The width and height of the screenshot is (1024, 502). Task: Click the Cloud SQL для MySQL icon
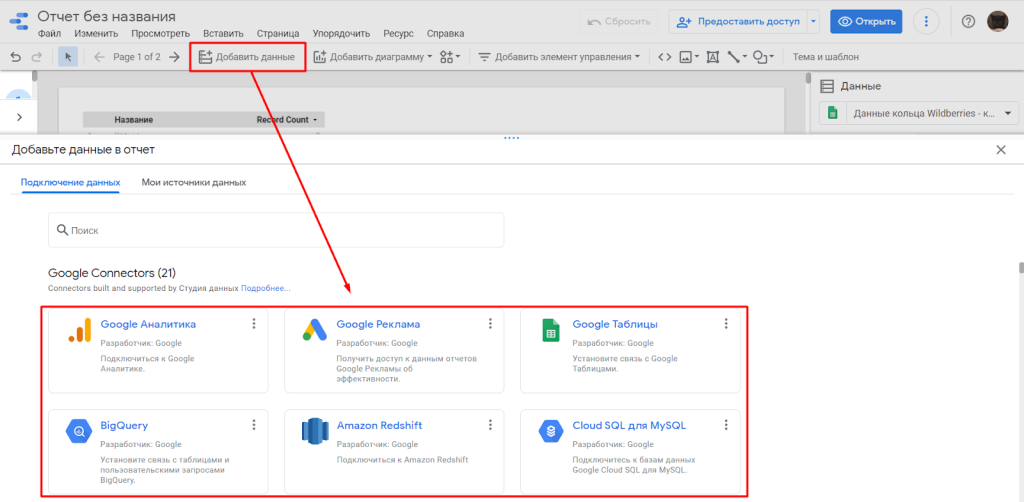551,431
